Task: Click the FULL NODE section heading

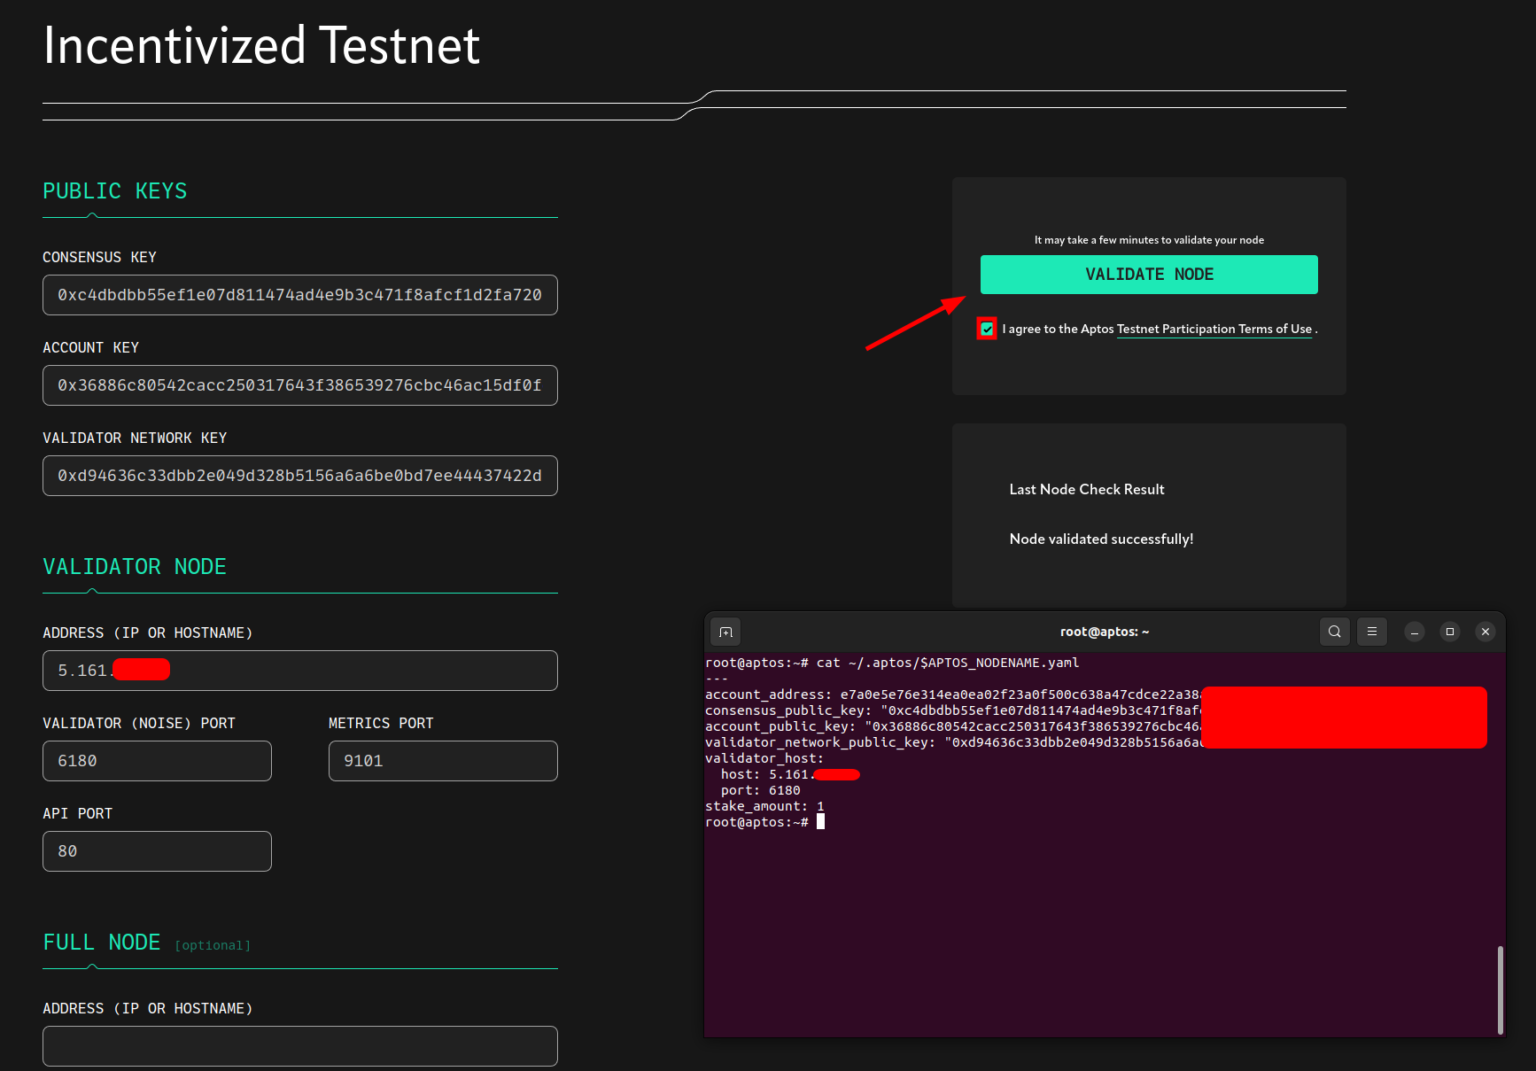Action: pos(102,942)
